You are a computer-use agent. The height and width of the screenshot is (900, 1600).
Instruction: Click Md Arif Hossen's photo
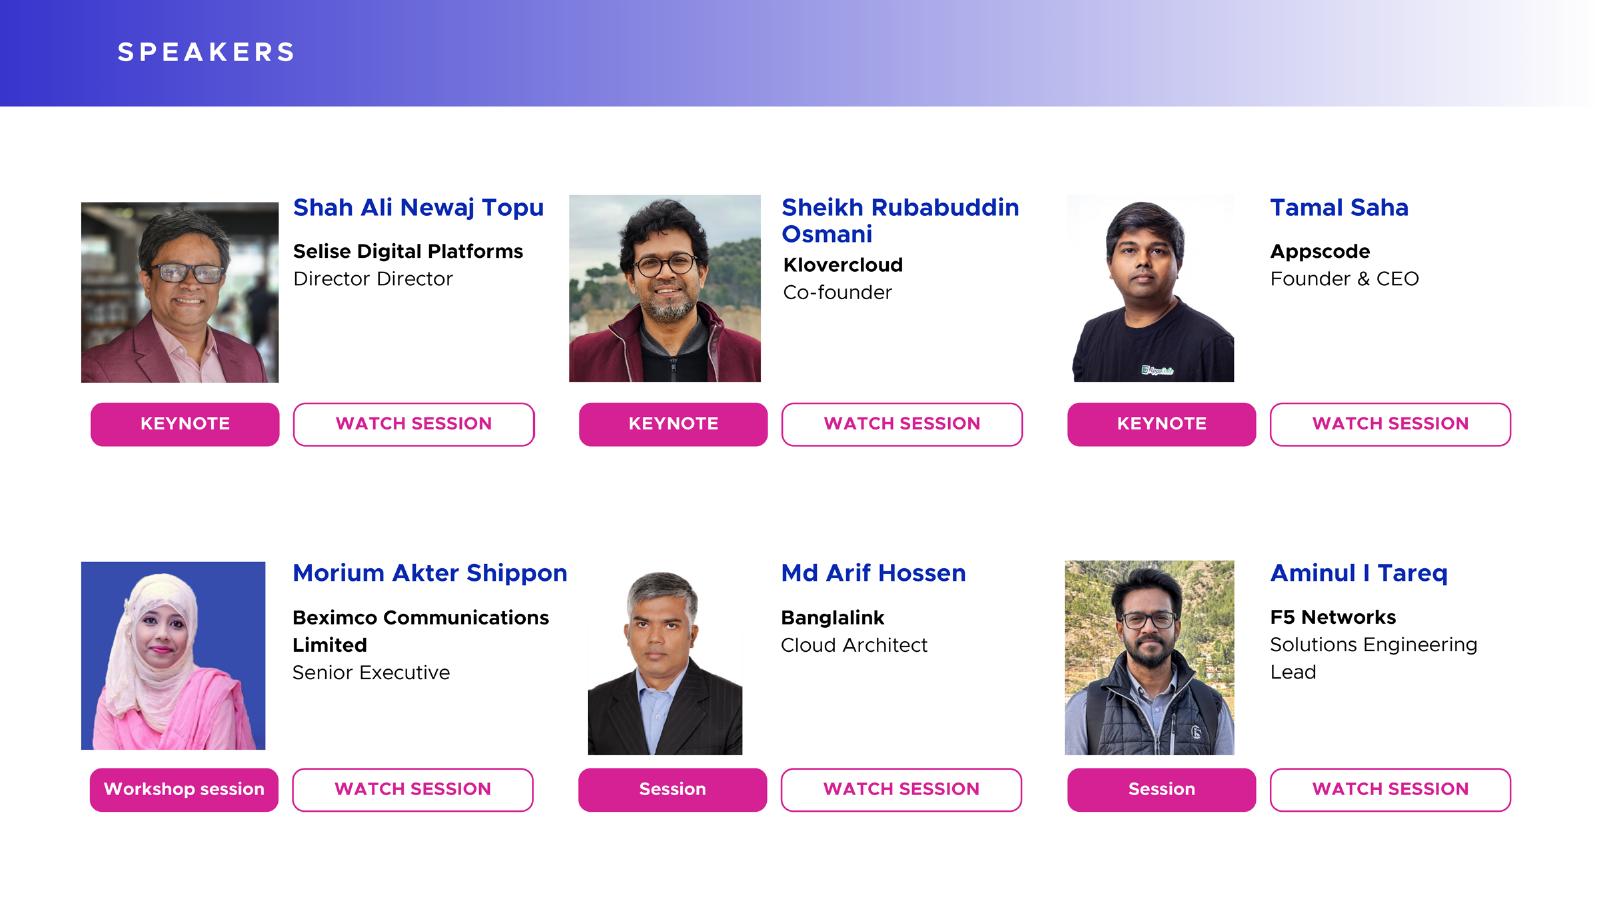[x=665, y=660]
